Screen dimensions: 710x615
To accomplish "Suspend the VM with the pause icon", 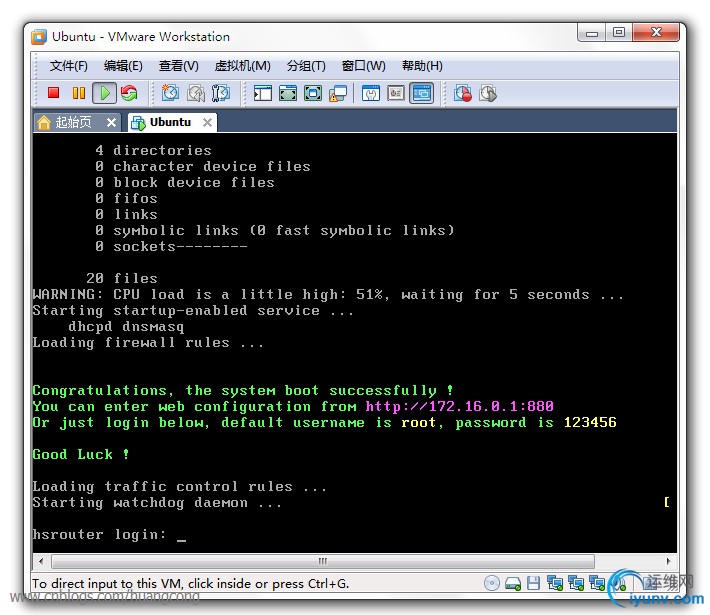I will tap(79, 93).
